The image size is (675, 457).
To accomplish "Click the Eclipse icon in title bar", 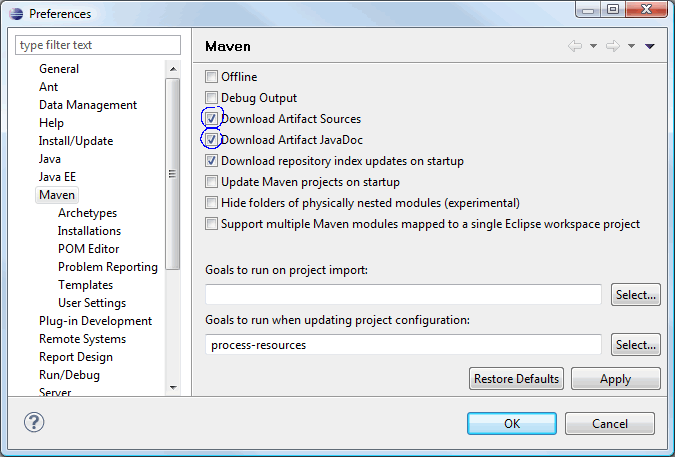I will [16, 14].
